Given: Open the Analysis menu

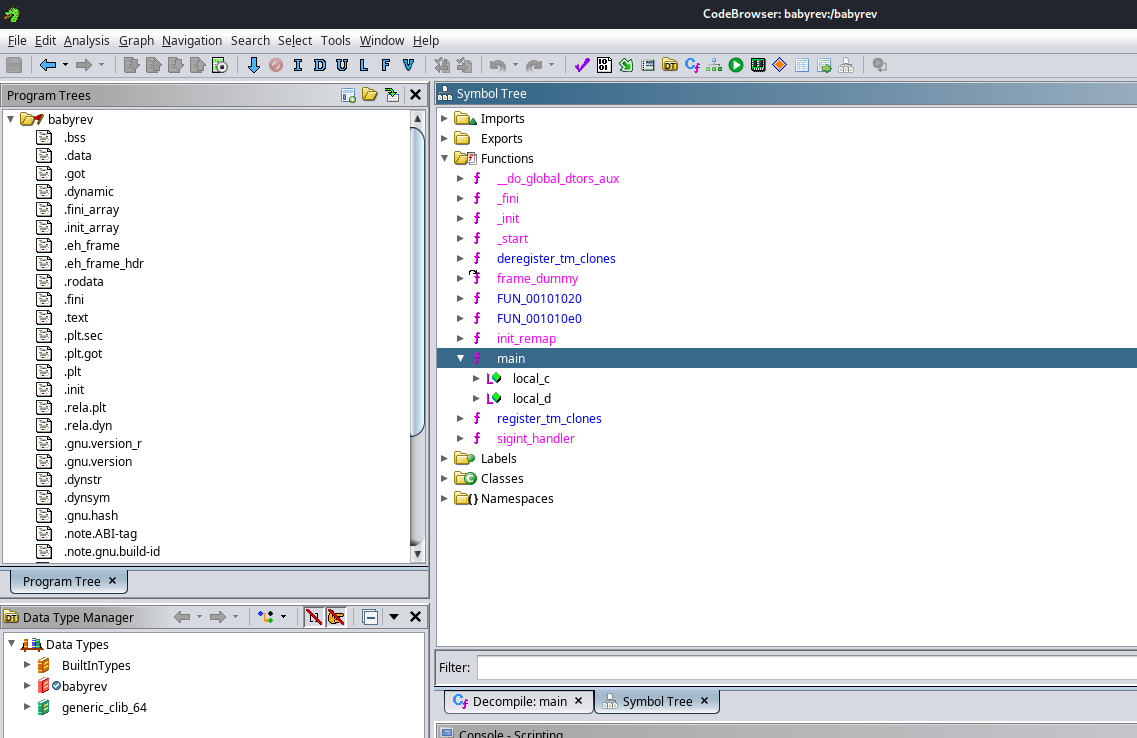Looking at the screenshot, I should (x=86, y=40).
